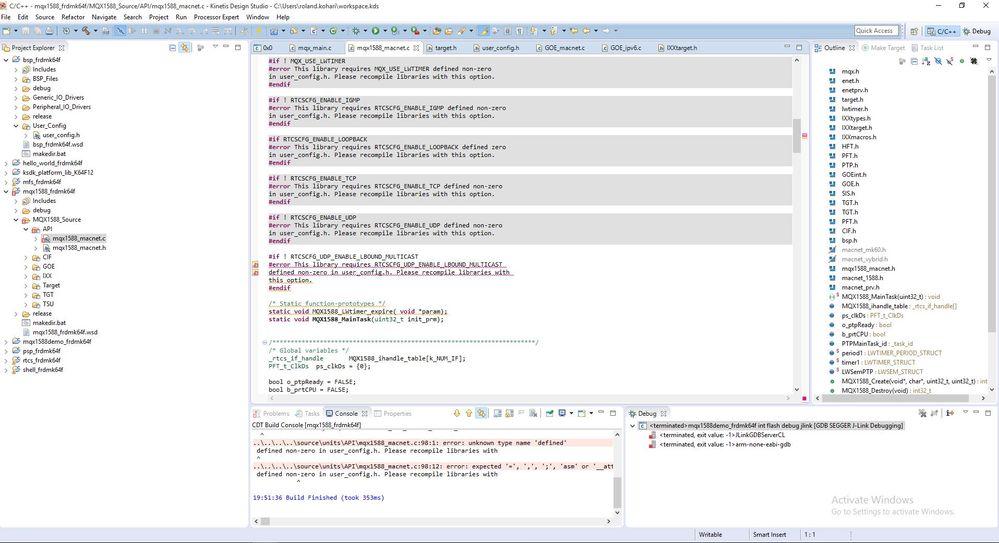Toggle Link with Editor in Project Explorer
Image resolution: width=999 pixels, height=543 pixels.
click(185, 48)
